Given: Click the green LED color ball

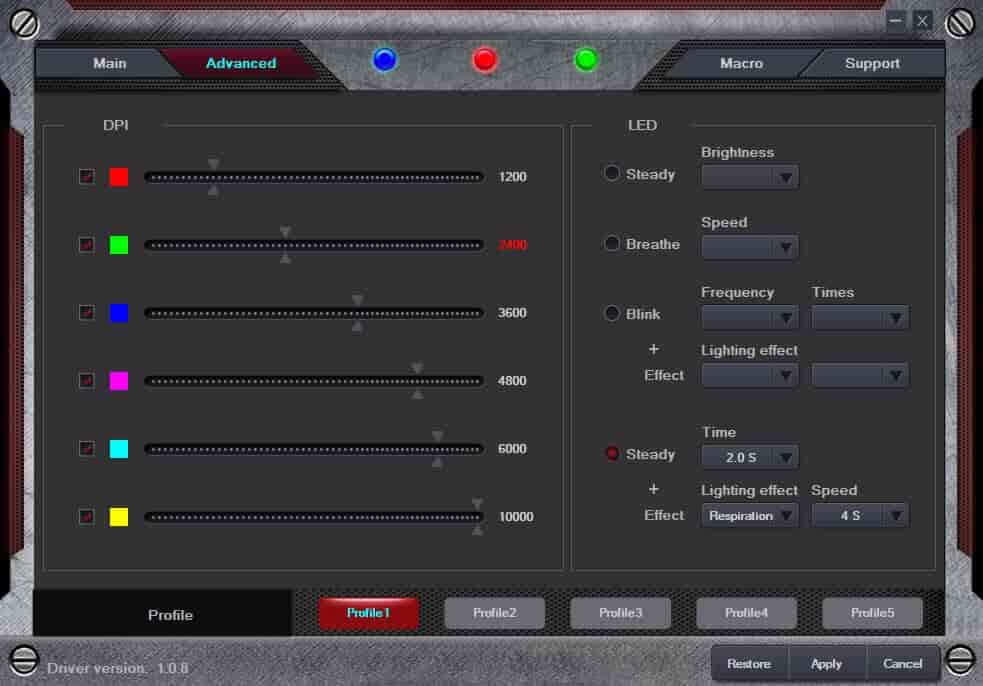Looking at the screenshot, I should [x=586, y=60].
